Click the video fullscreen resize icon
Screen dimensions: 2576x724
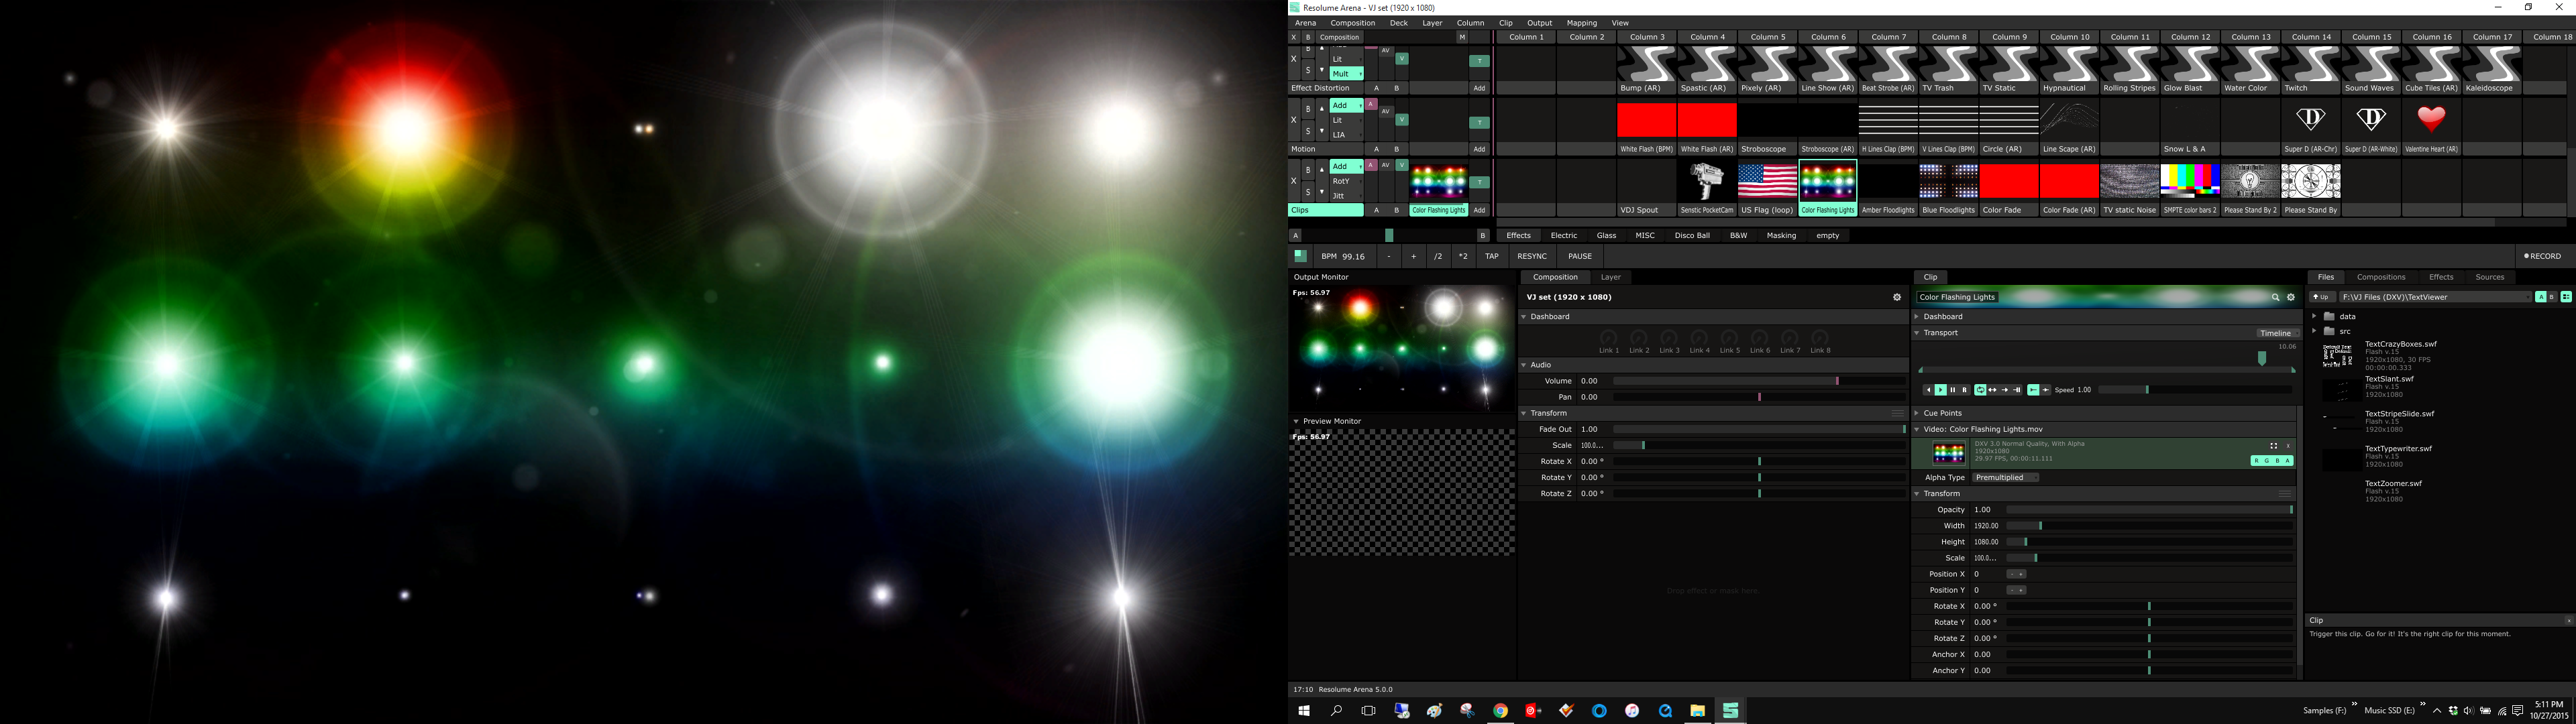click(x=2273, y=446)
